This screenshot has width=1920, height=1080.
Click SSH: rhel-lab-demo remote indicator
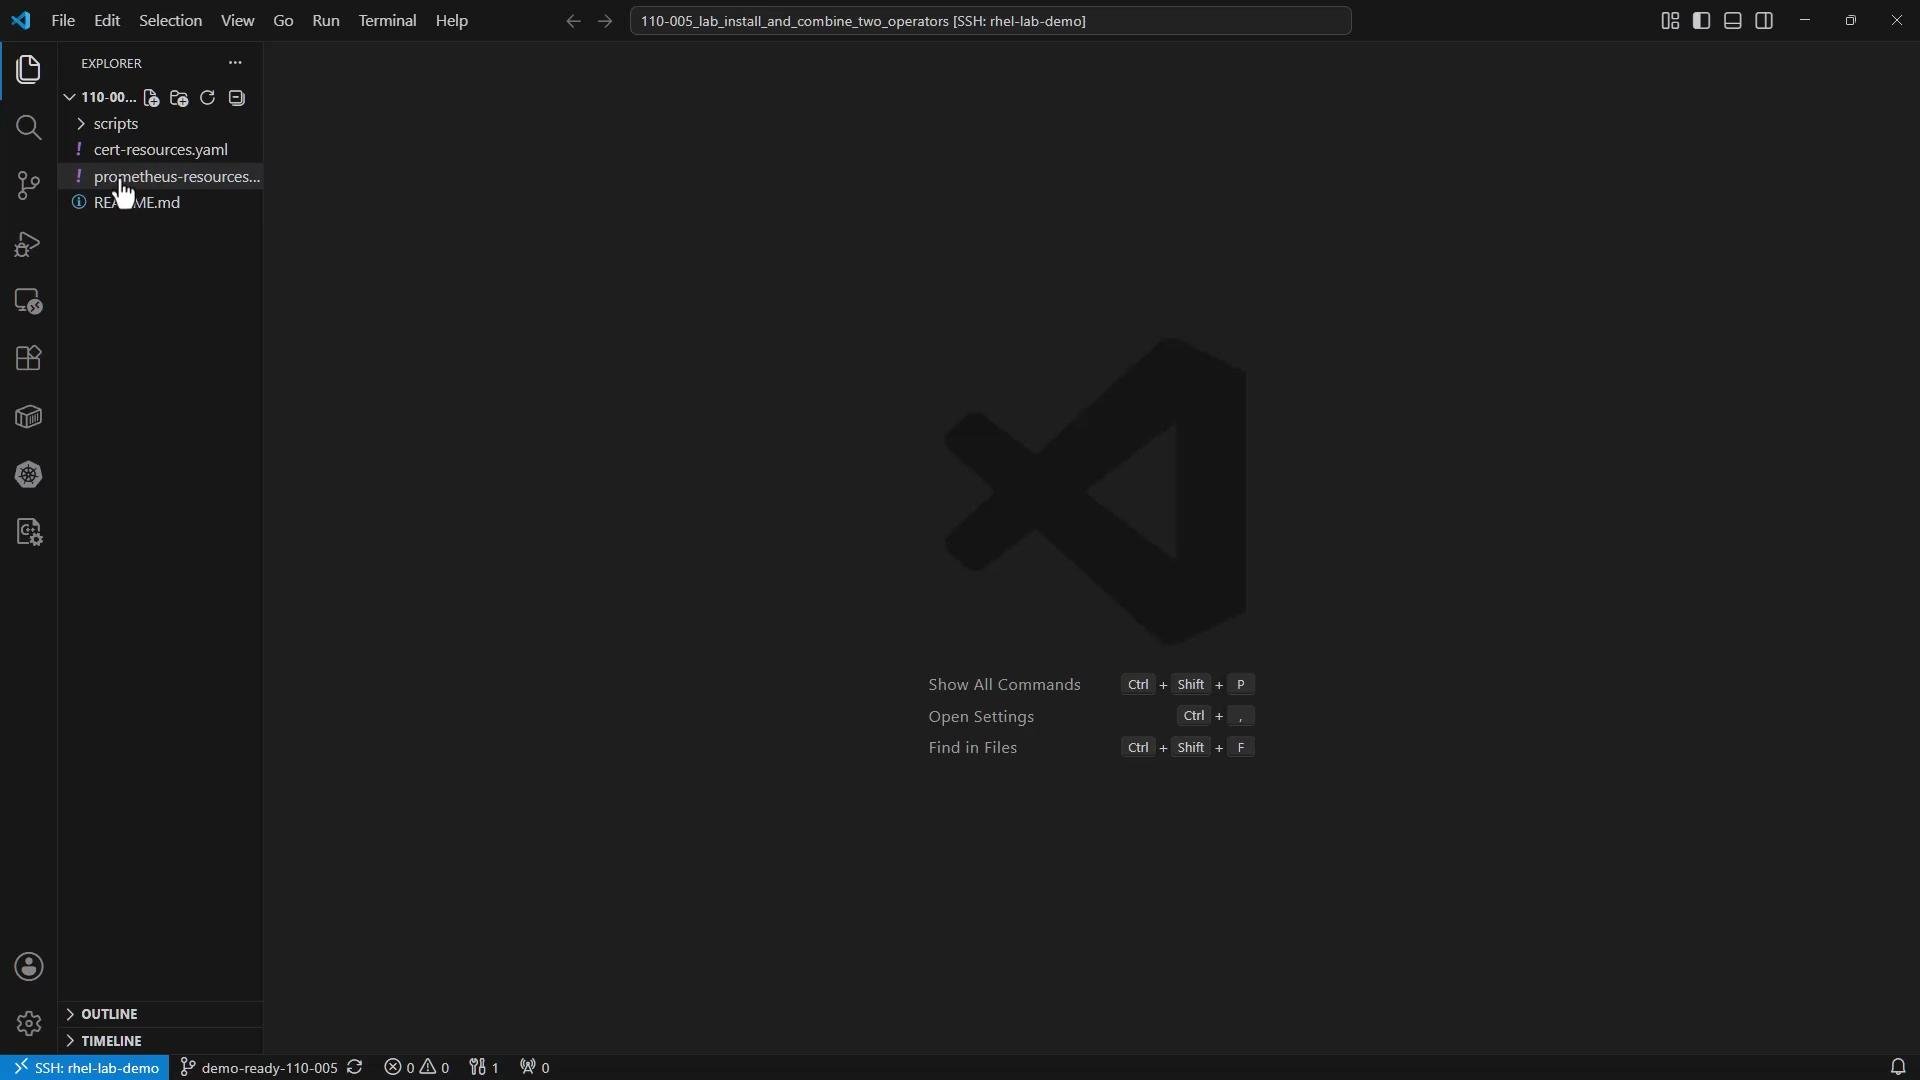[86, 1068]
